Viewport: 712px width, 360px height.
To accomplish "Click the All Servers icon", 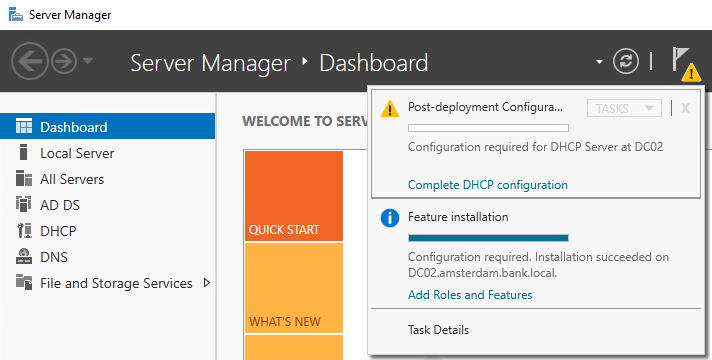I will [x=24, y=179].
